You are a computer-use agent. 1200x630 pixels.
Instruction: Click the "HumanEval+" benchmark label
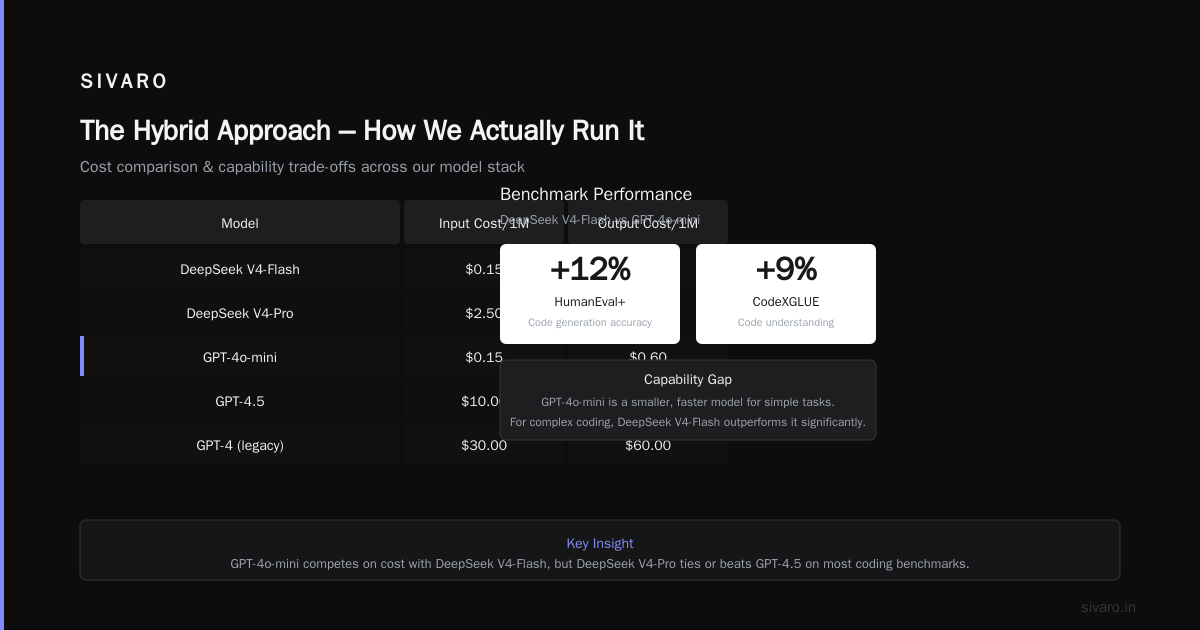590,301
